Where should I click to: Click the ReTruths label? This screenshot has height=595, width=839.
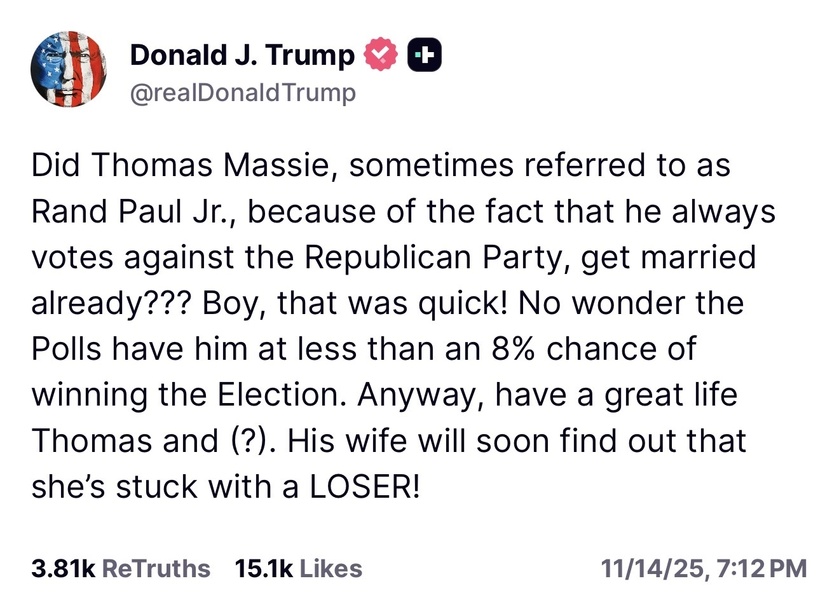pos(156,568)
